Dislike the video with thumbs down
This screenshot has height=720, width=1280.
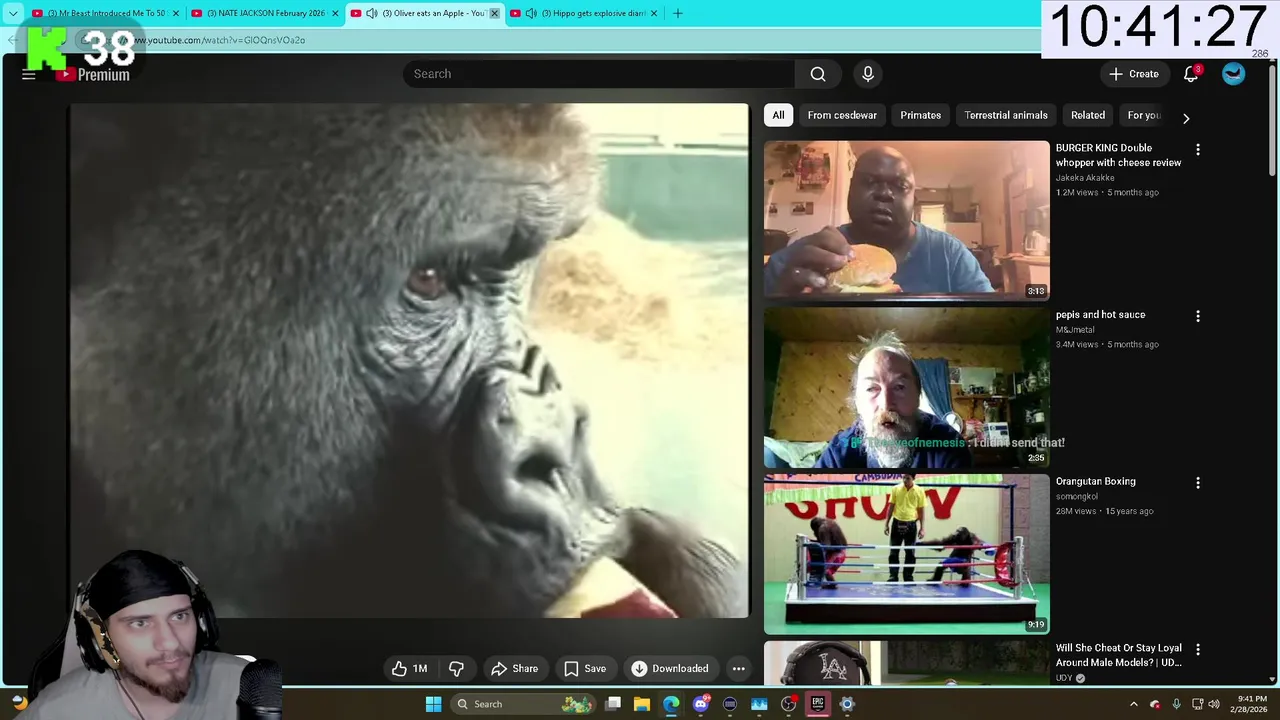(x=456, y=669)
